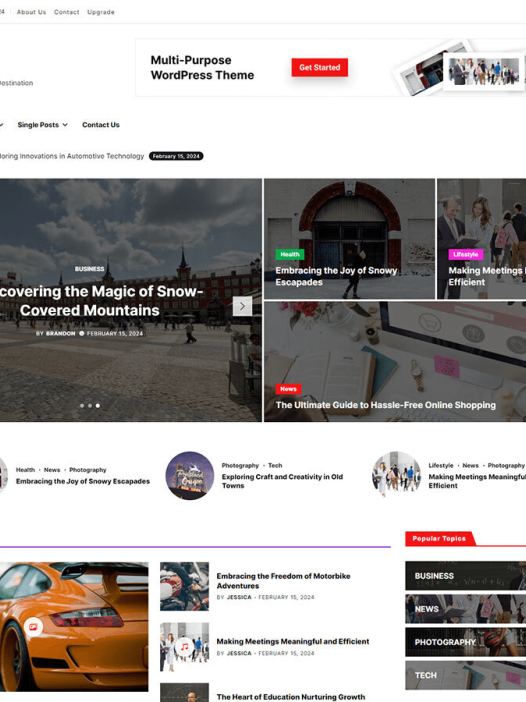Open the NEWS popular topic tile
Screen dimensions: 526x702
point(466,609)
